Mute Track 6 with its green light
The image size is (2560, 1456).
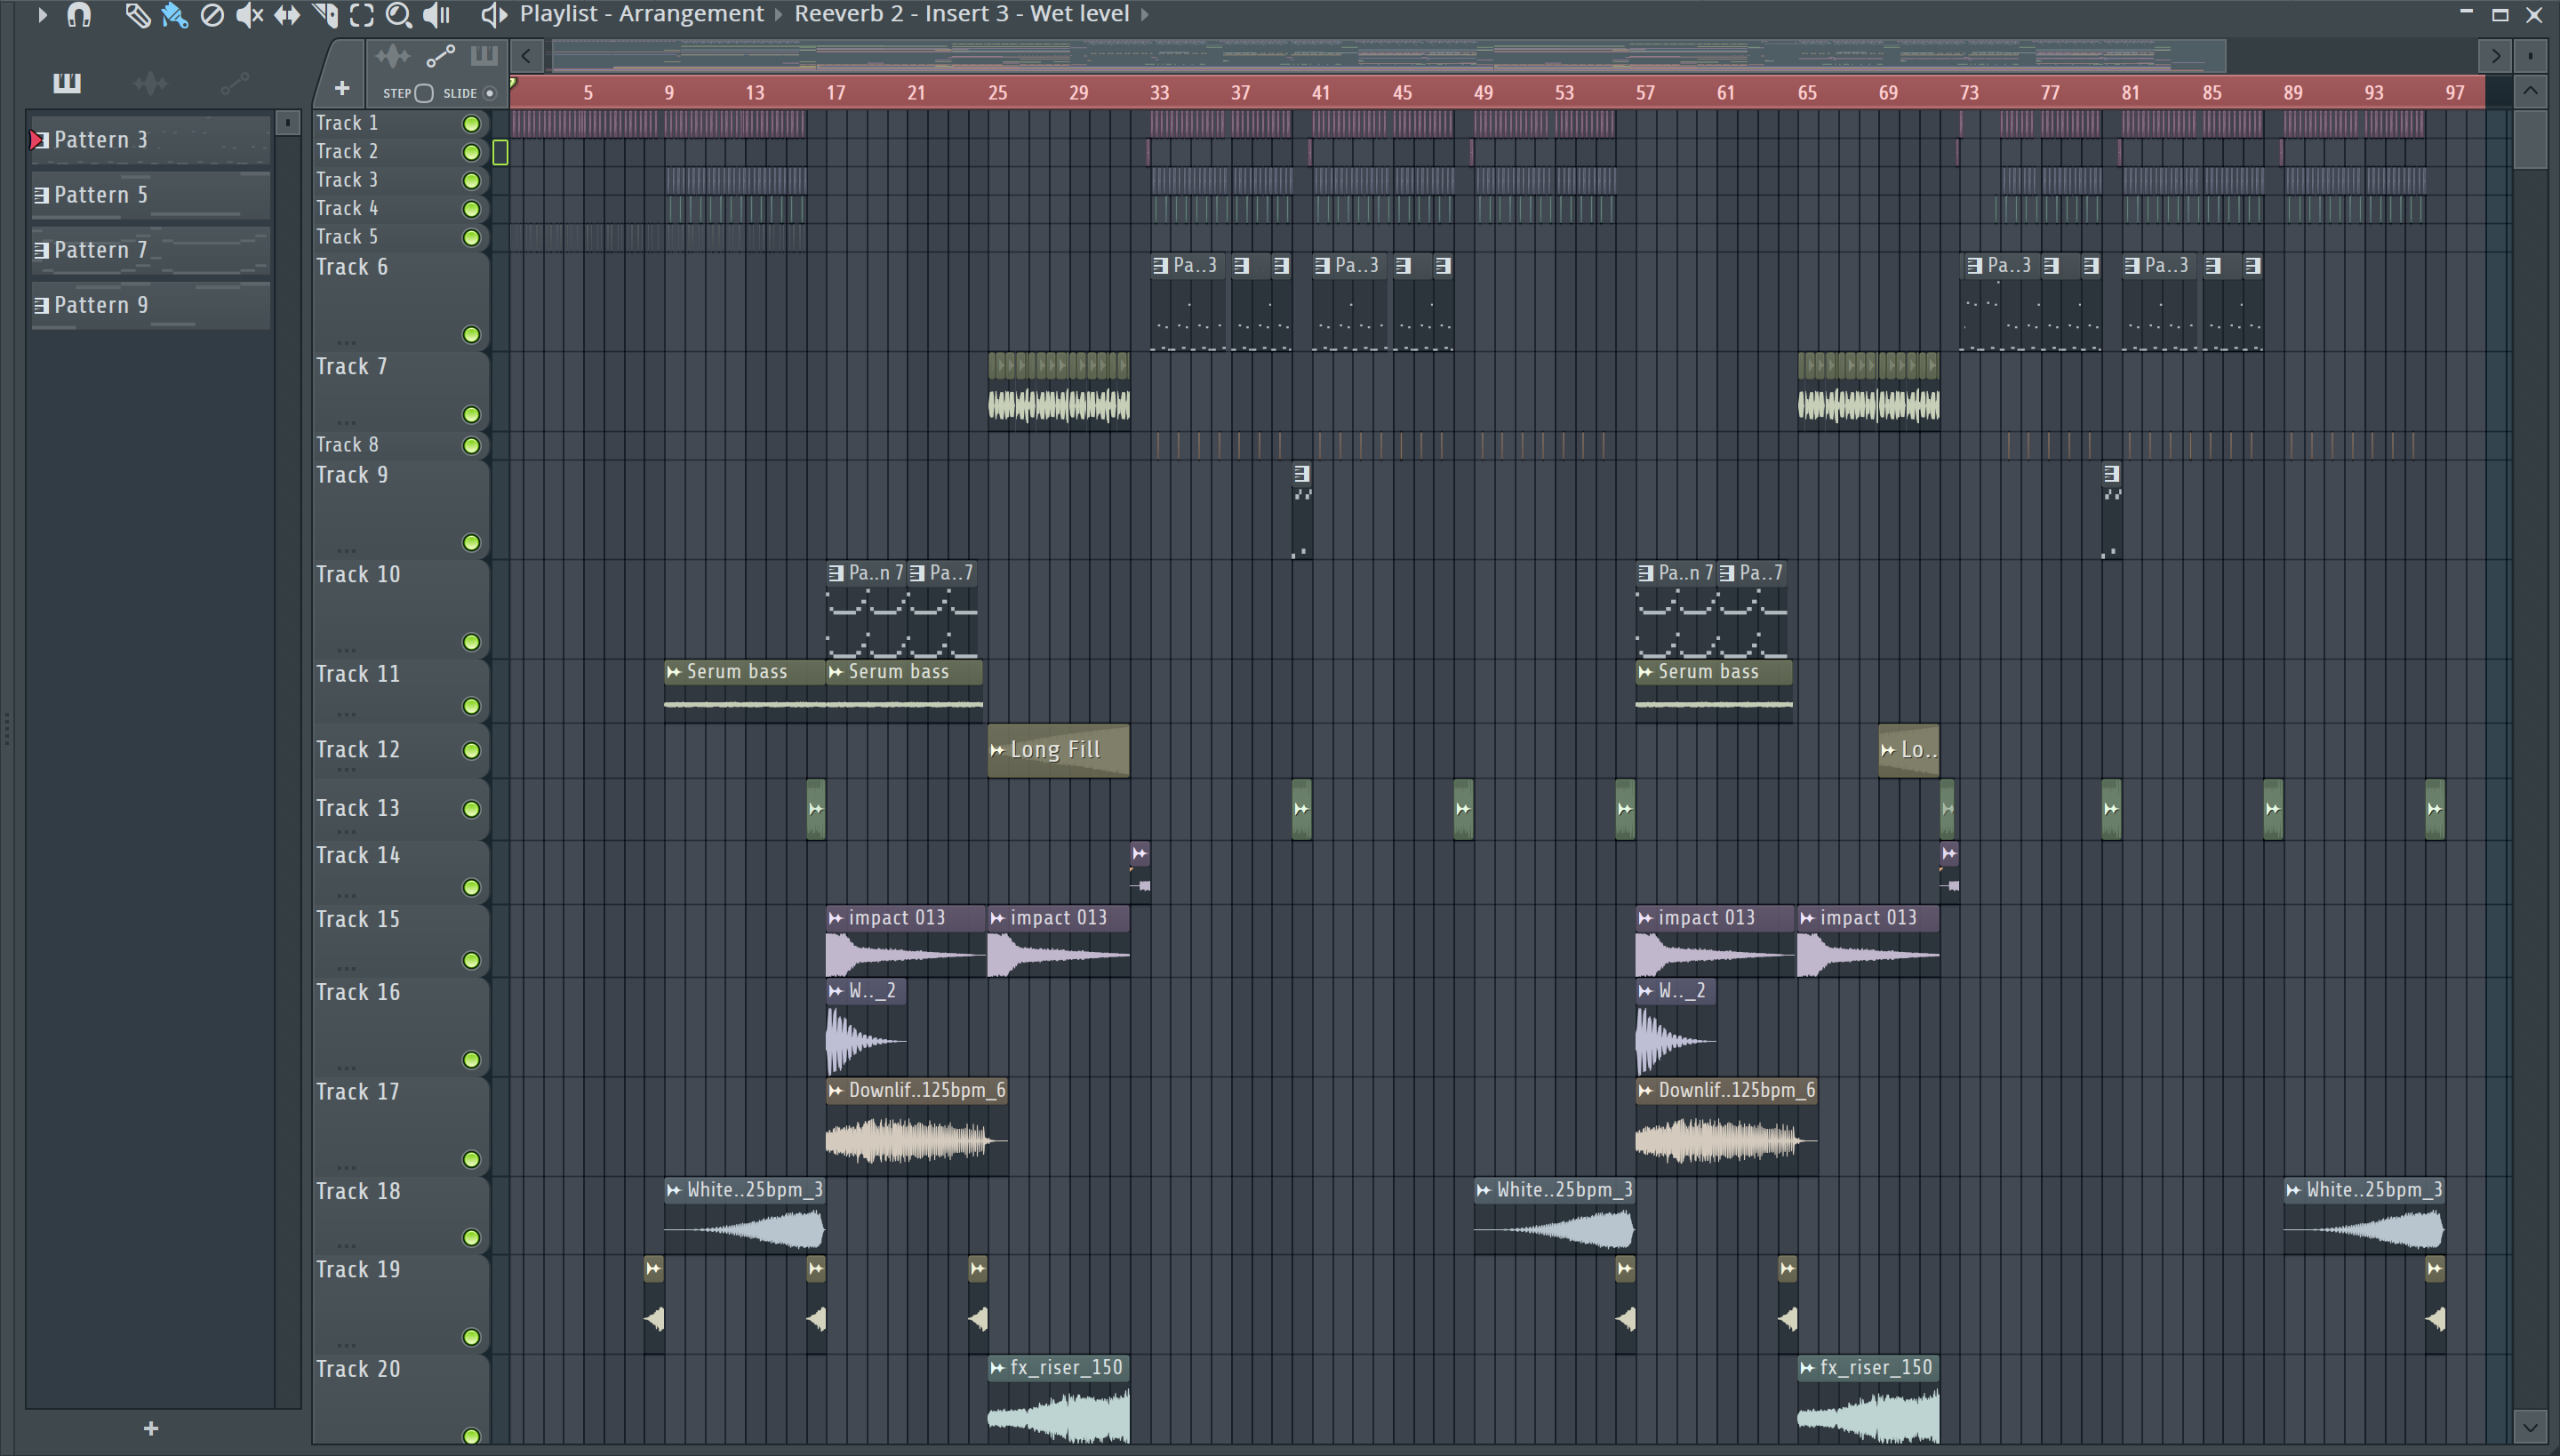(471, 335)
